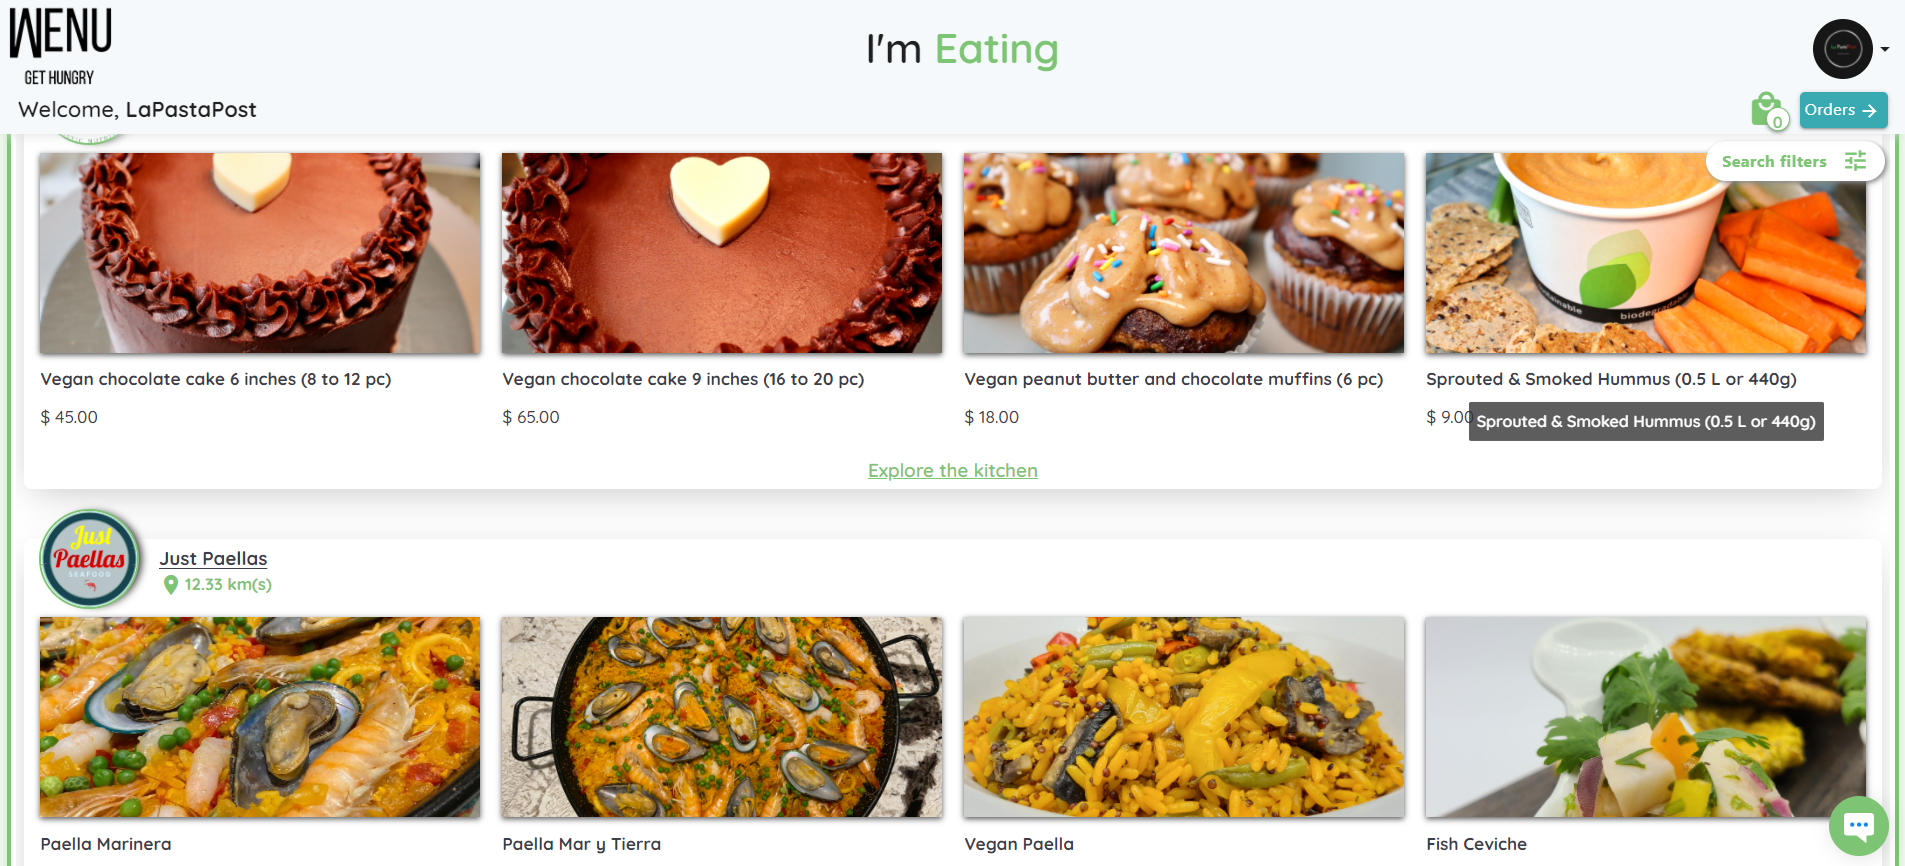Click the location pin beside 12.33 km(s)
The image size is (1905, 866).
pyautogui.click(x=171, y=585)
